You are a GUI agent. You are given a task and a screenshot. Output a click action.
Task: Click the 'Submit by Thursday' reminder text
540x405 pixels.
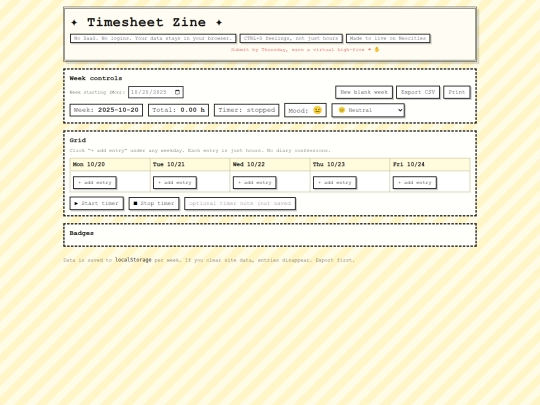(x=305, y=50)
